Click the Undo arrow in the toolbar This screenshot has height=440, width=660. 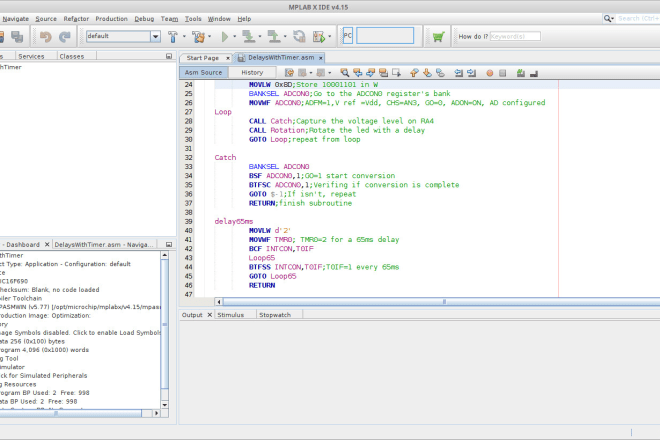tap(45, 37)
